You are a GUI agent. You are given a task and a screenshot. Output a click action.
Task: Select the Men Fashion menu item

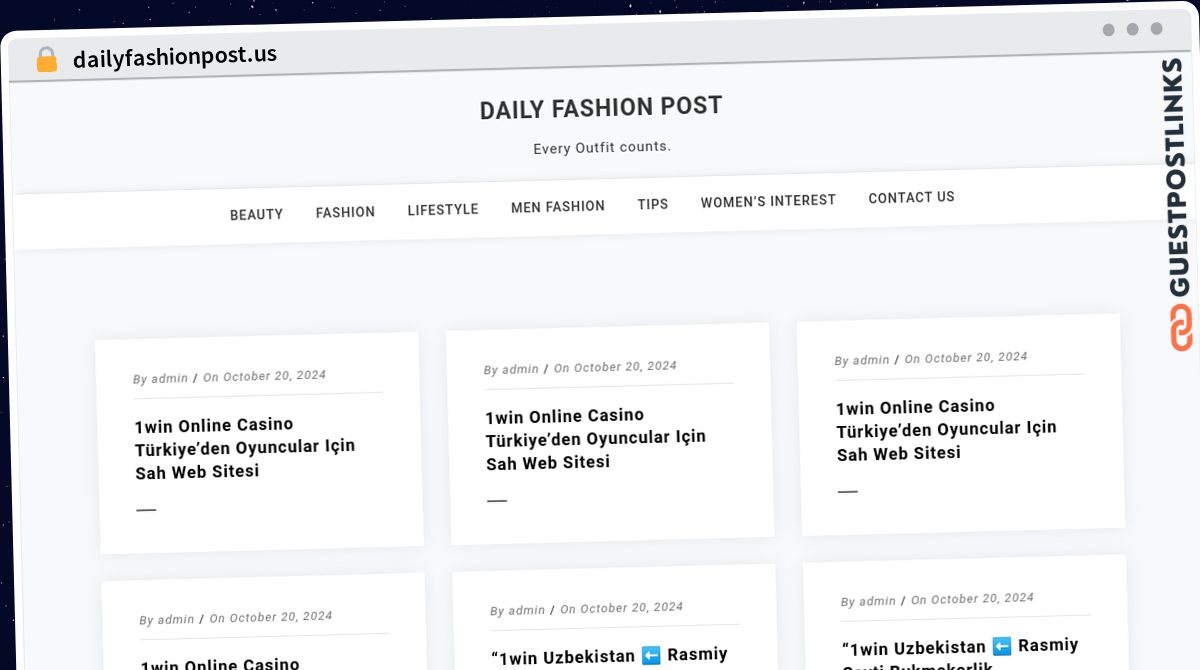(x=558, y=207)
